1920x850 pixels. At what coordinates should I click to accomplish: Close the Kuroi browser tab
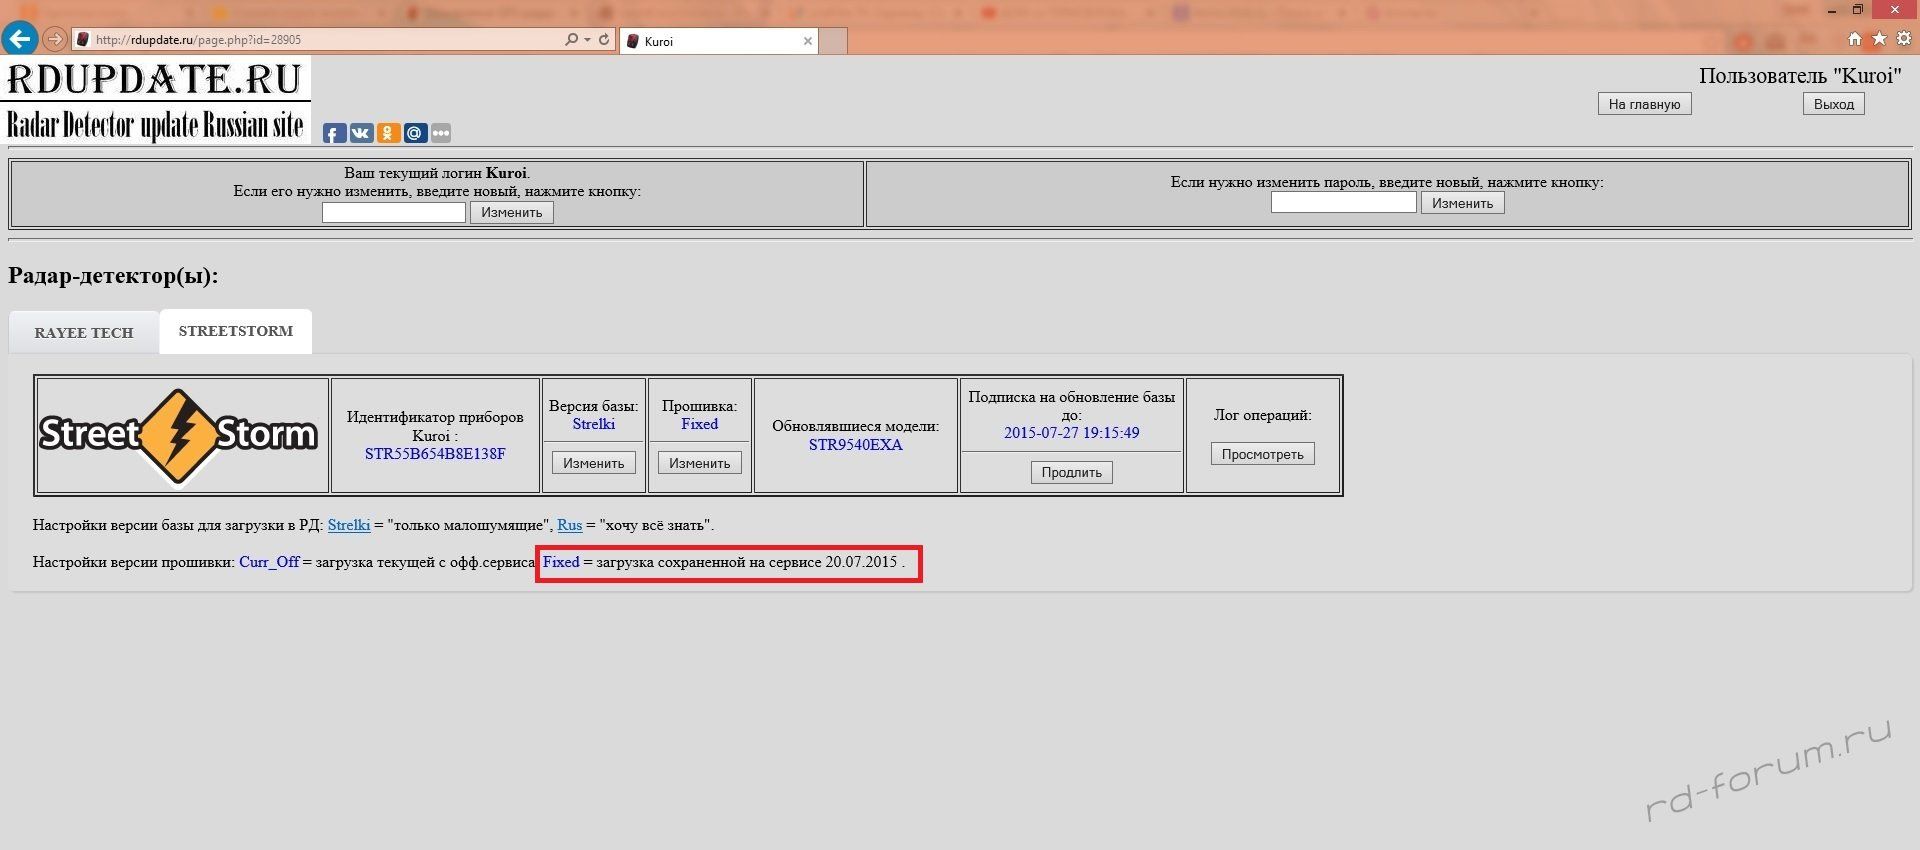[x=808, y=41]
